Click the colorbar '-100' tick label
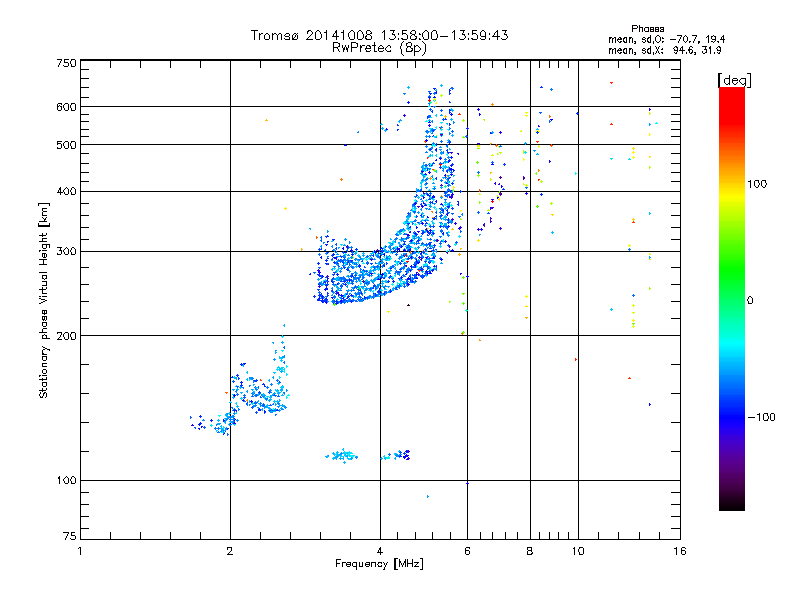This screenshot has width=800, height=600. pos(761,417)
